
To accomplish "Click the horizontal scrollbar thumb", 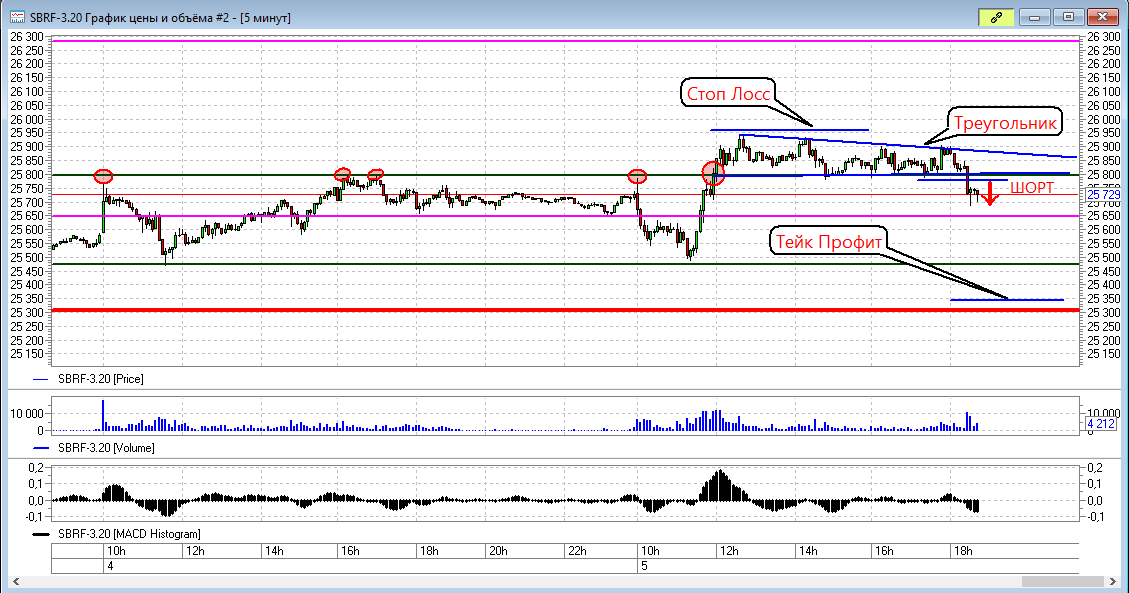I will point(1063,581).
